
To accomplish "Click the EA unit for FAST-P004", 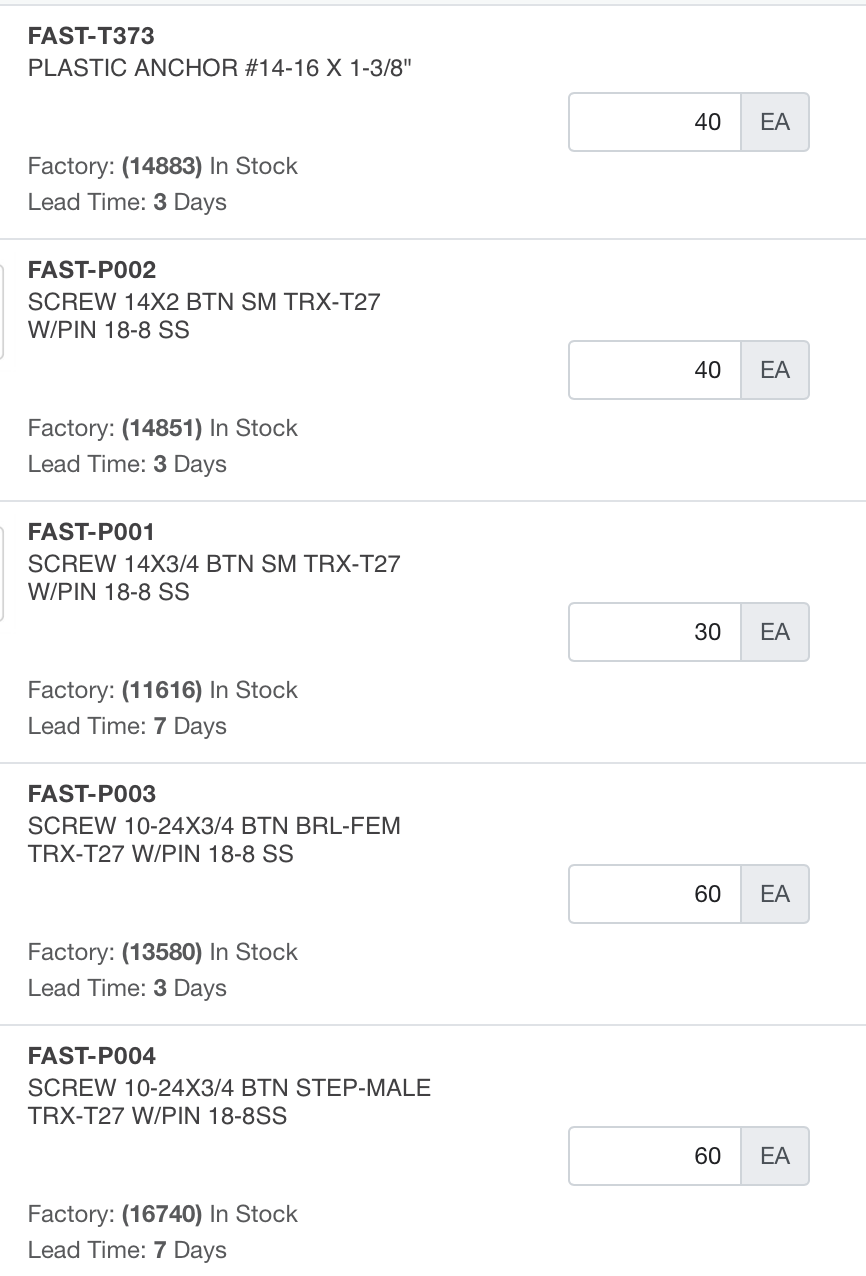I will pos(775,1156).
